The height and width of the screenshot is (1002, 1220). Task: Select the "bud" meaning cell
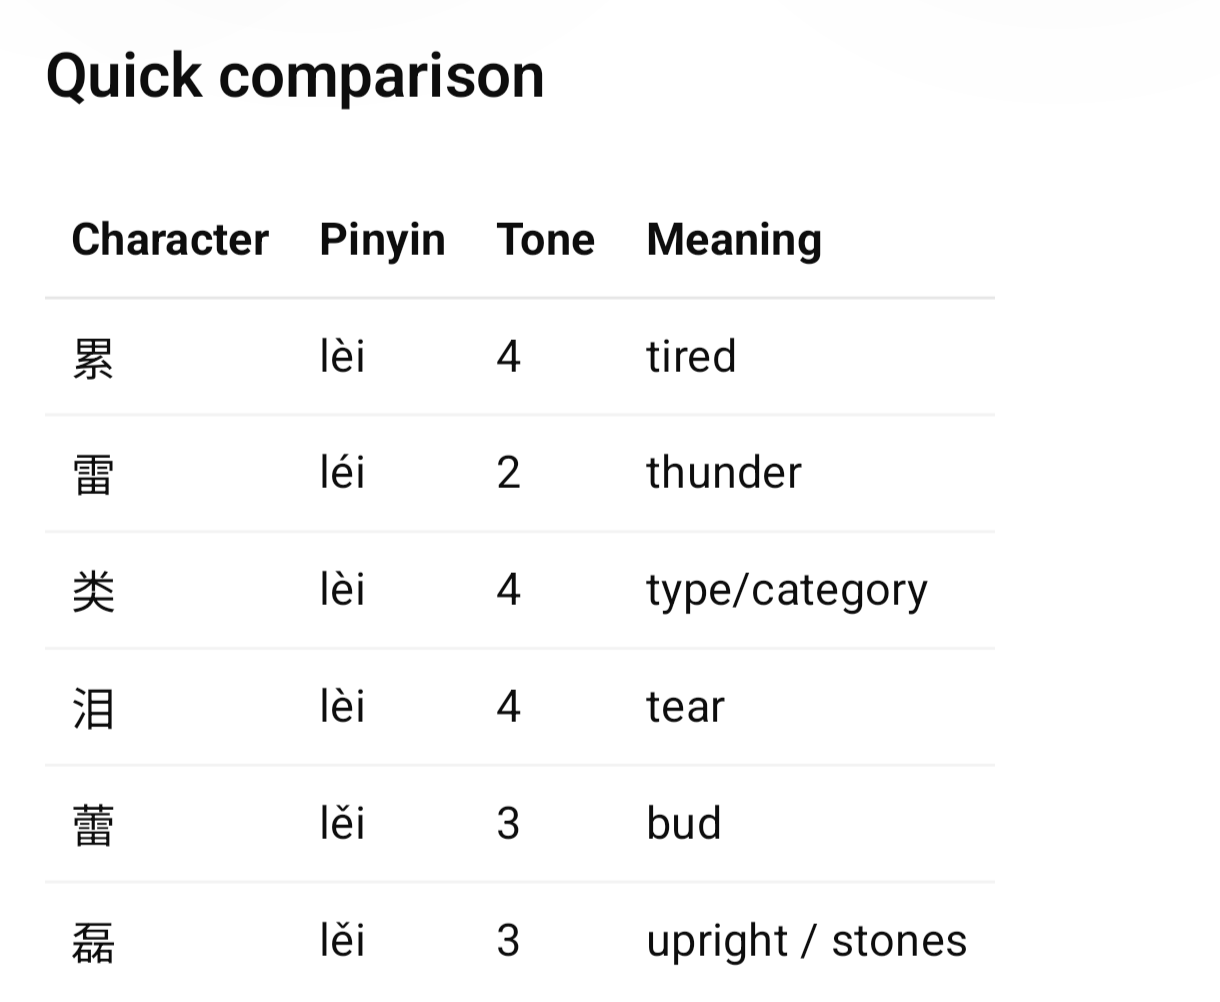(684, 824)
